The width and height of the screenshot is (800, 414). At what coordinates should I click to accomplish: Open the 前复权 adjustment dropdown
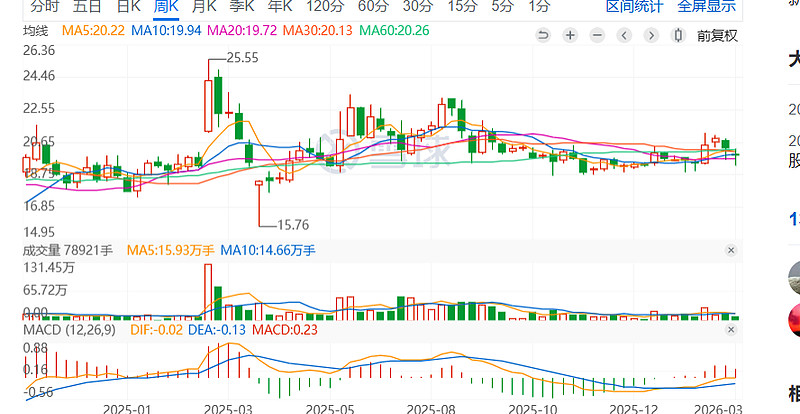pos(717,36)
